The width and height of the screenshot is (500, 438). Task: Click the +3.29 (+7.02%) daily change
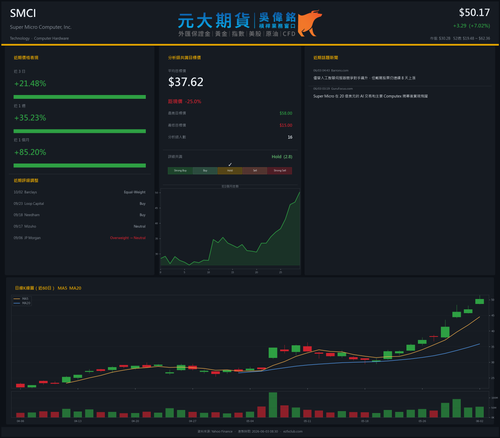[x=471, y=26]
